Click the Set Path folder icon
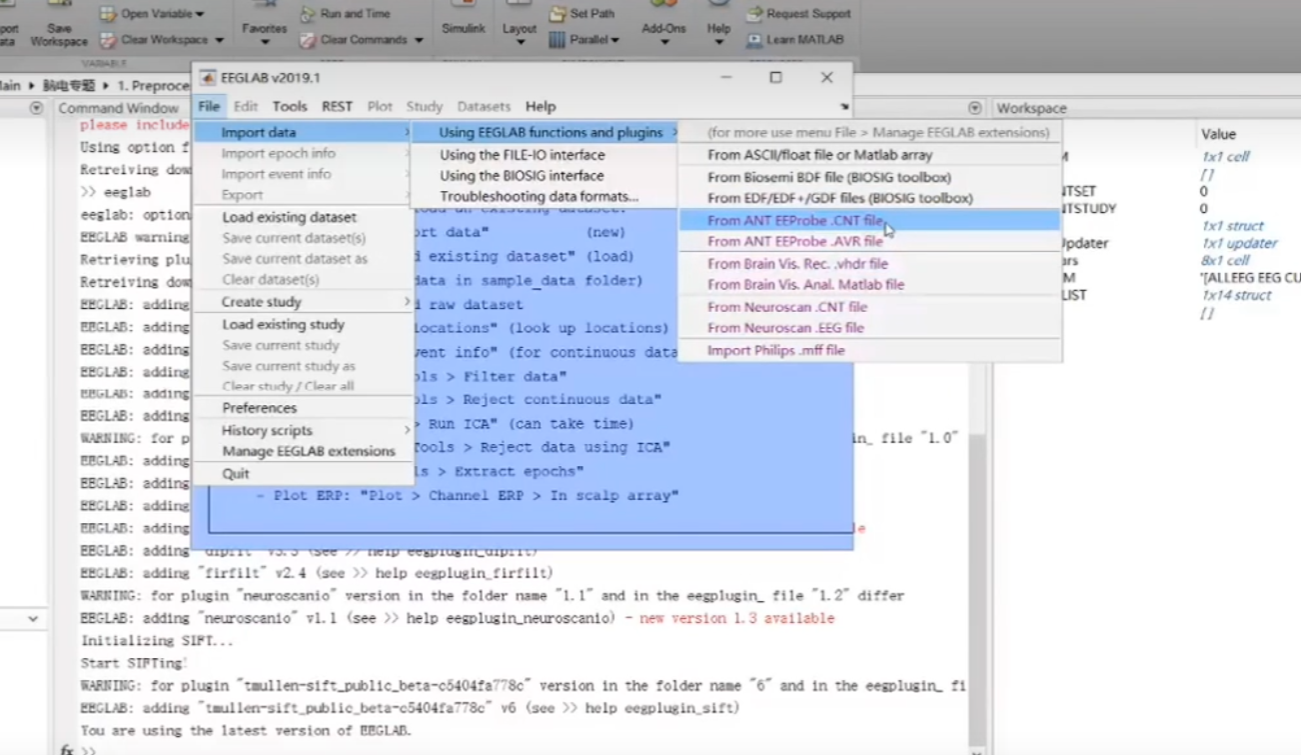Image resolution: width=1301 pixels, height=755 pixels. (557, 14)
